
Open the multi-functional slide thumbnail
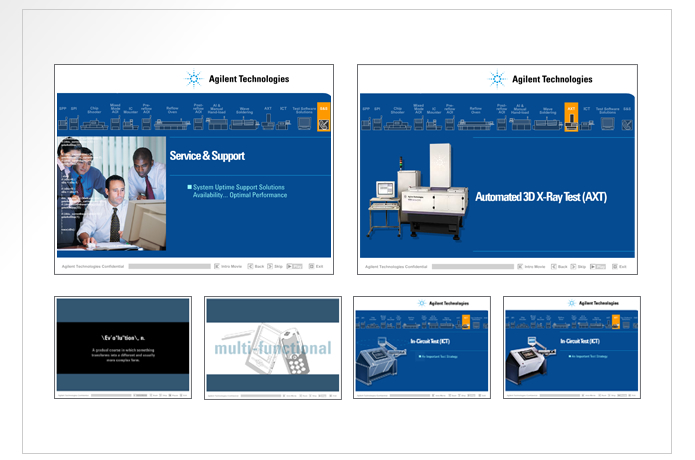(x=273, y=348)
